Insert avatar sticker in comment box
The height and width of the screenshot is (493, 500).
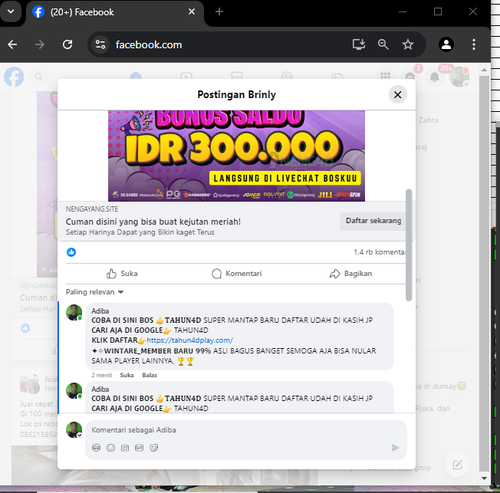coord(96,448)
